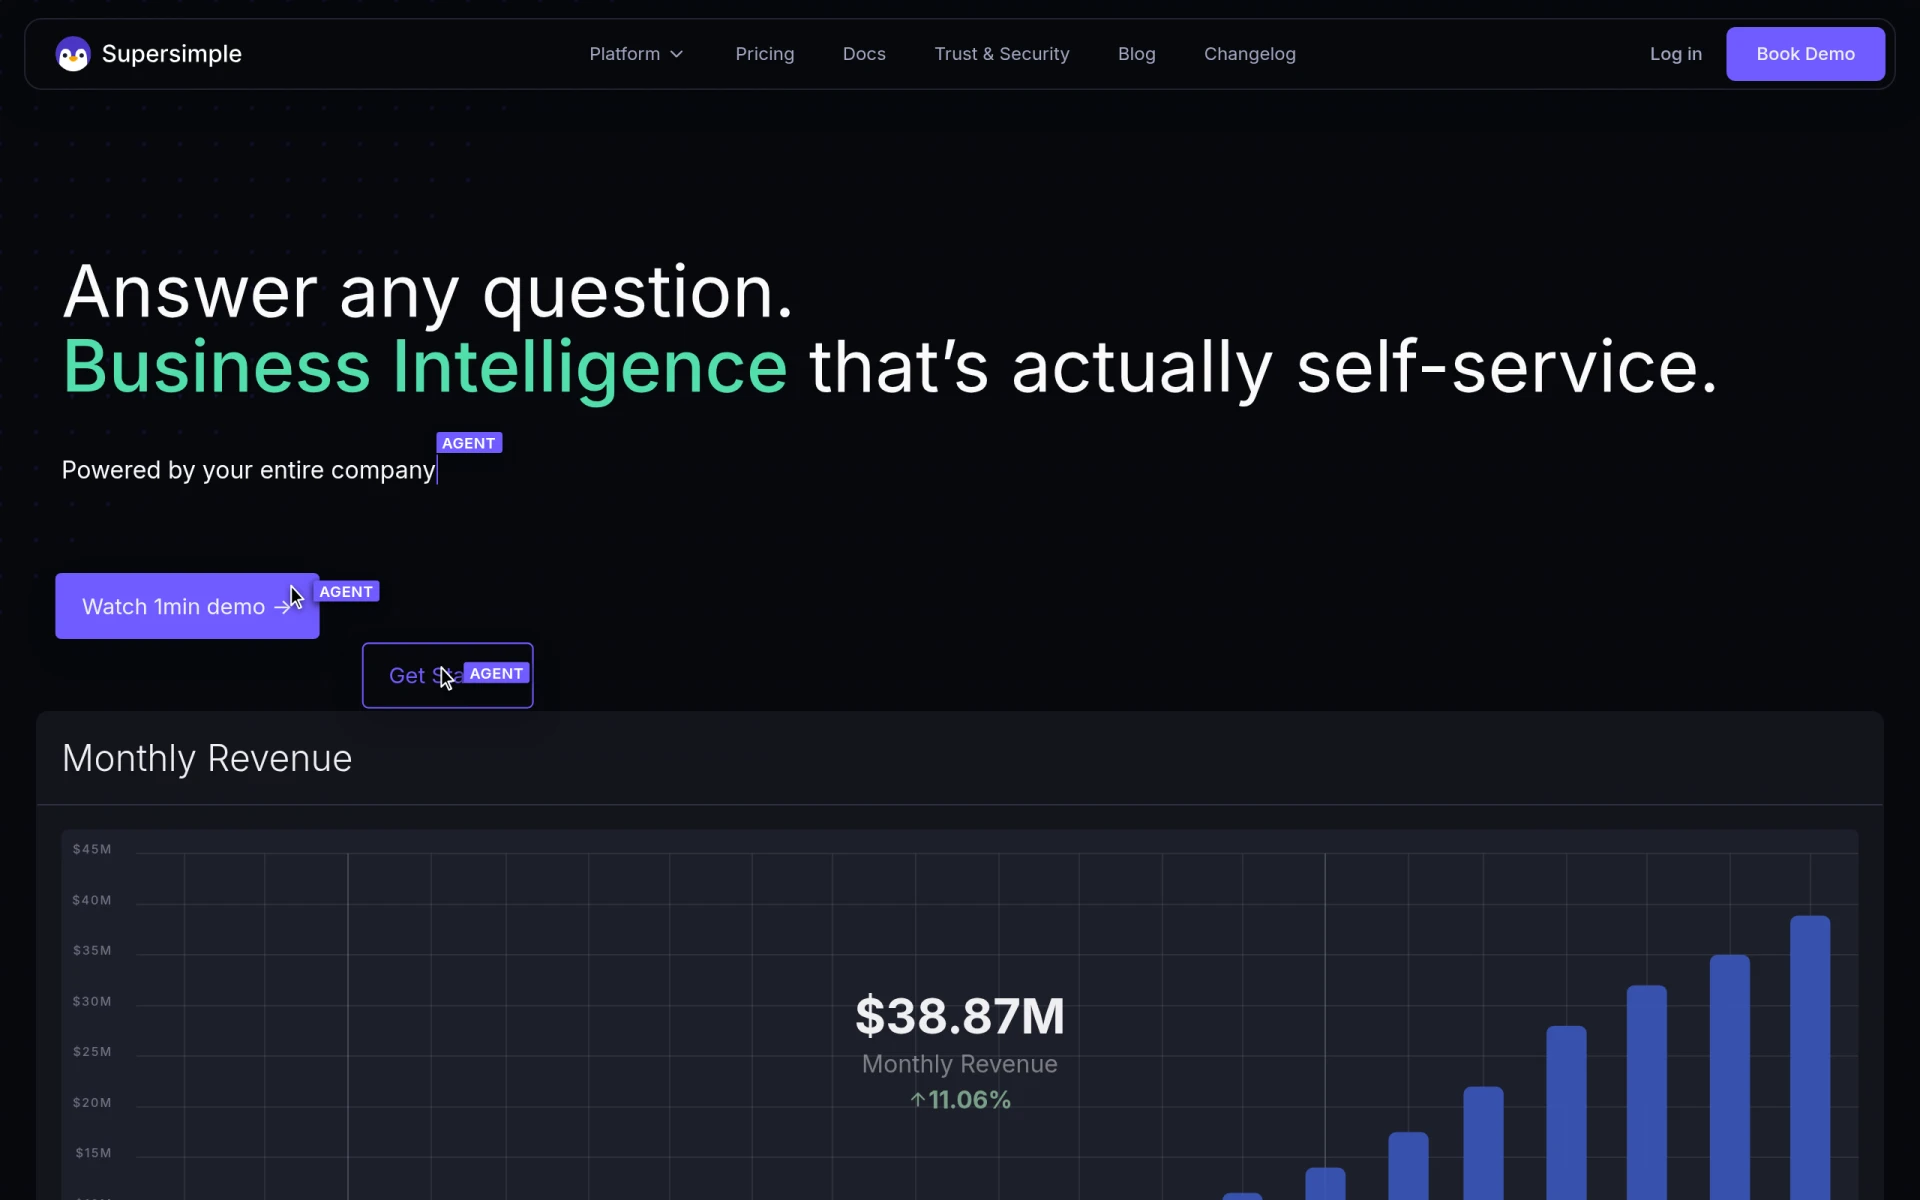Screen dimensions: 1920x1200
Task: Visit the Blog link
Action: click(x=1137, y=54)
